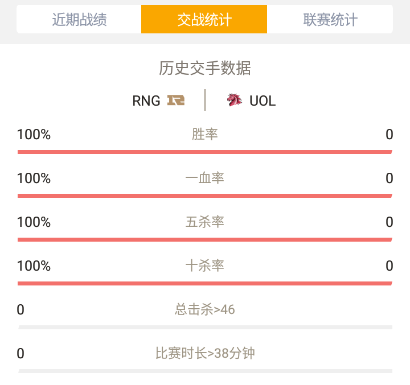
Task: Click the red 五杀率 progress bar
Action: [205, 240]
